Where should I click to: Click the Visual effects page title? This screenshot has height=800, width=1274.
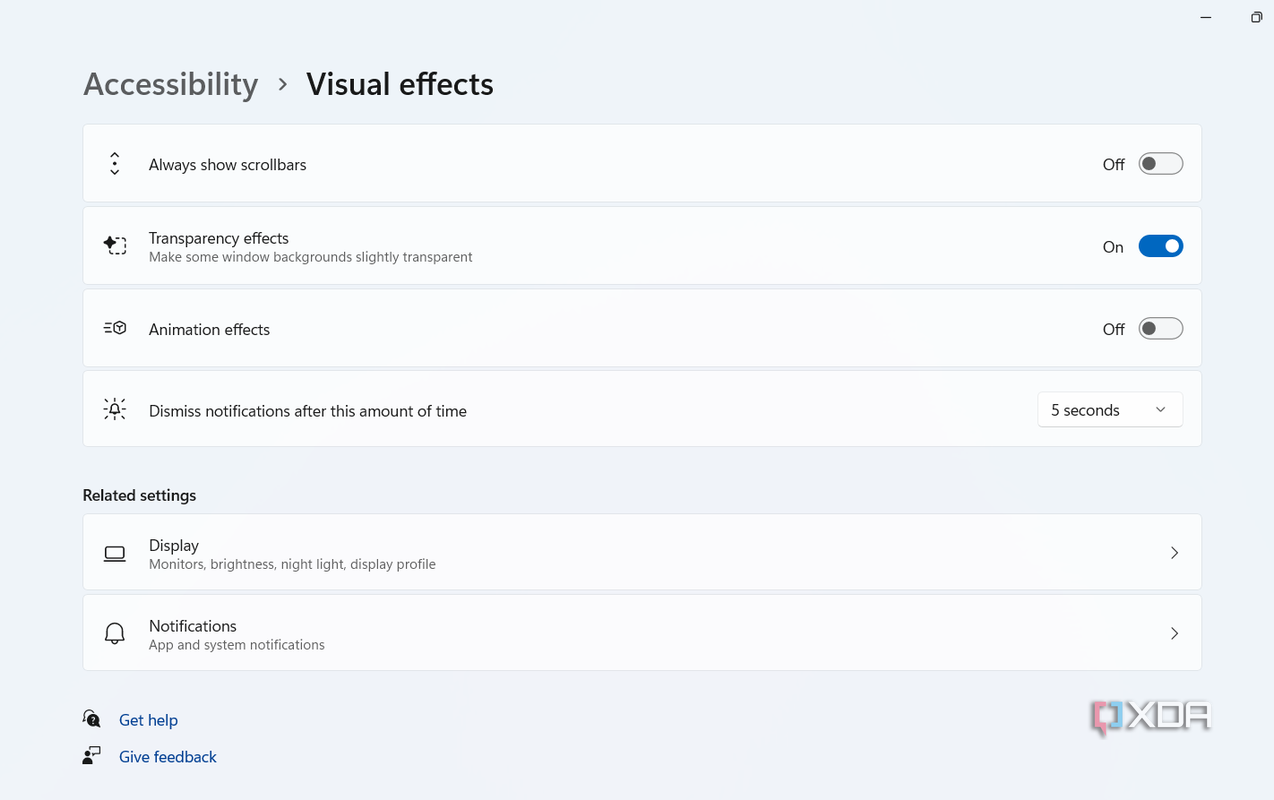point(400,84)
